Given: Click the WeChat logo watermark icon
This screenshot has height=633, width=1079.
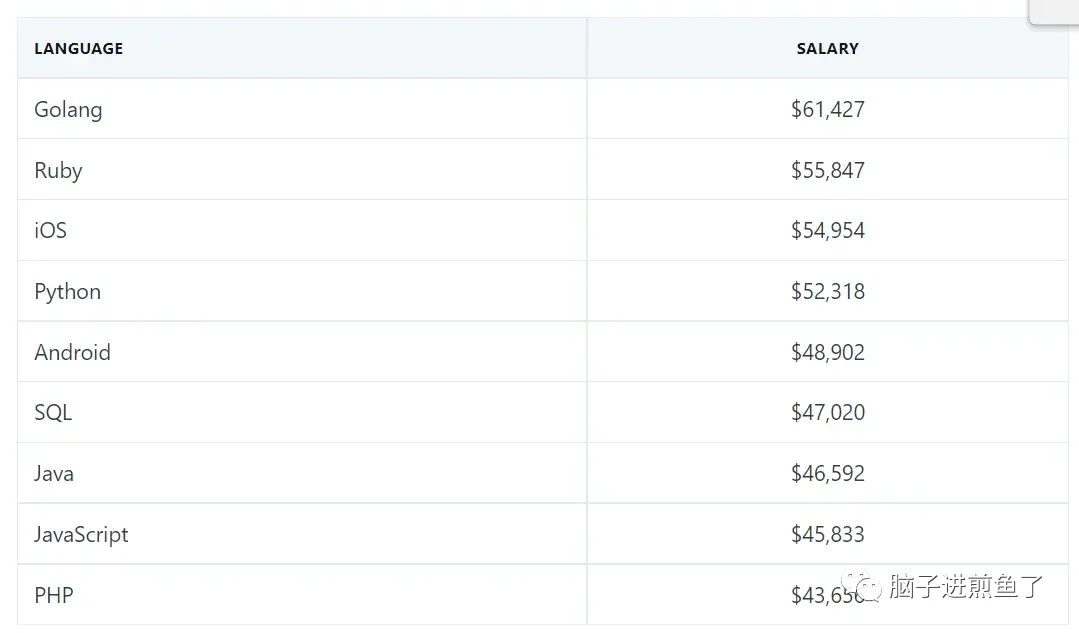Looking at the screenshot, I should pyautogui.click(x=862, y=586).
